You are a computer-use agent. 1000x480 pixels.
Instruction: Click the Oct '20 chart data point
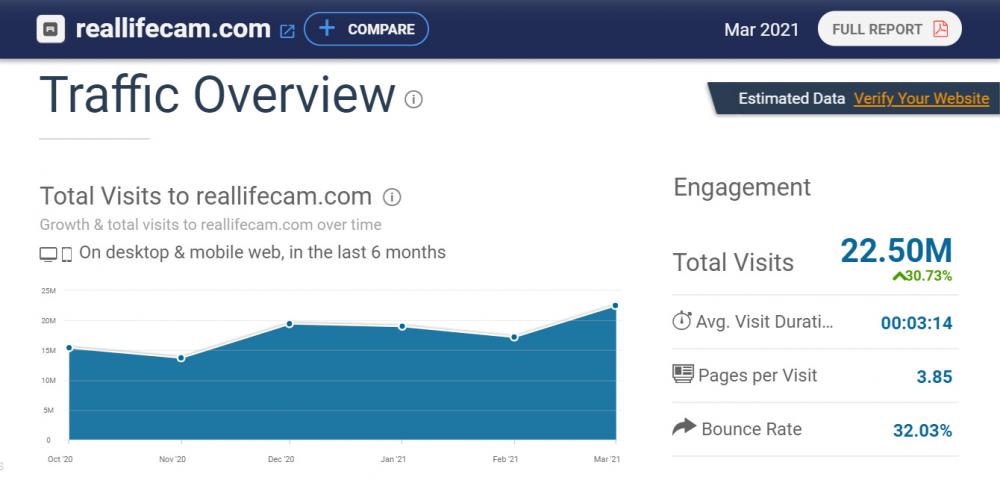coord(69,348)
